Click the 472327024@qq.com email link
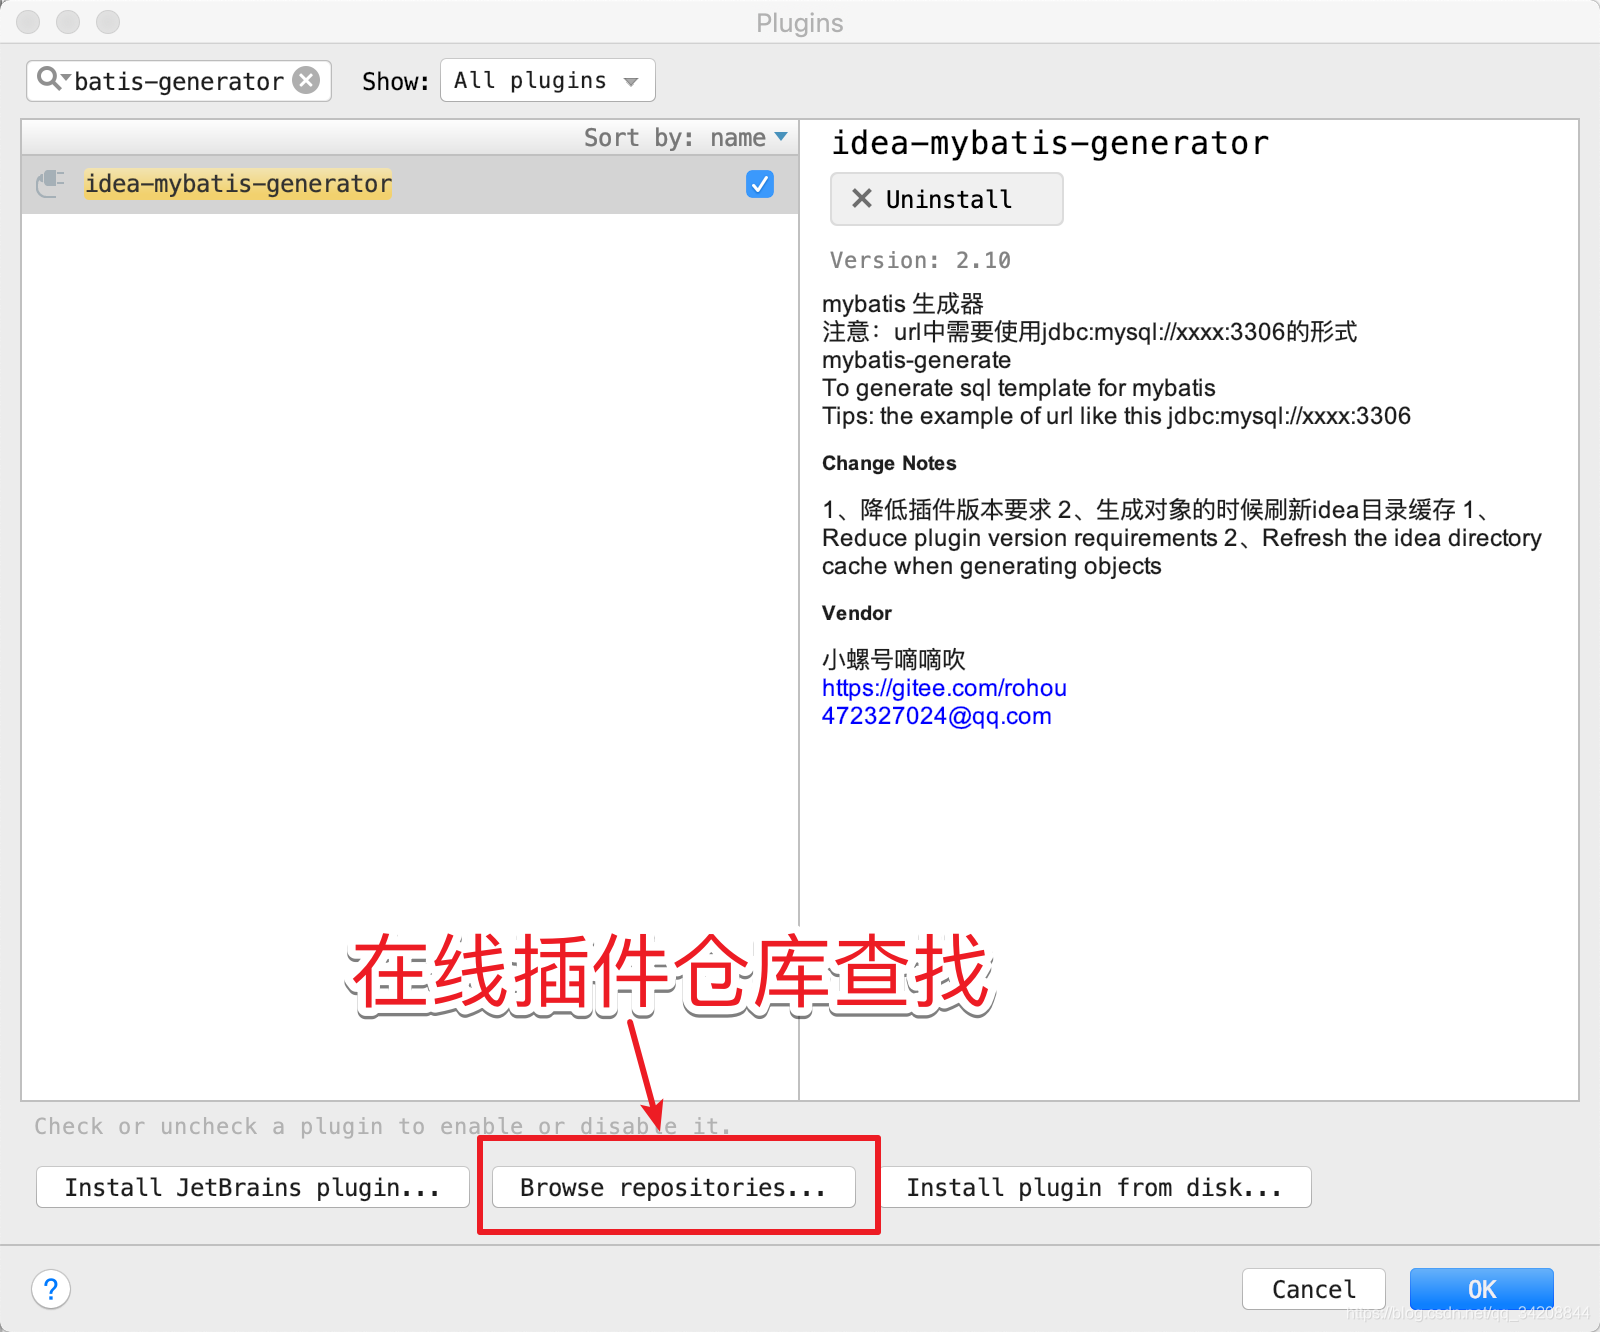Viewport: 1600px width, 1332px height. pyautogui.click(x=936, y=716)
